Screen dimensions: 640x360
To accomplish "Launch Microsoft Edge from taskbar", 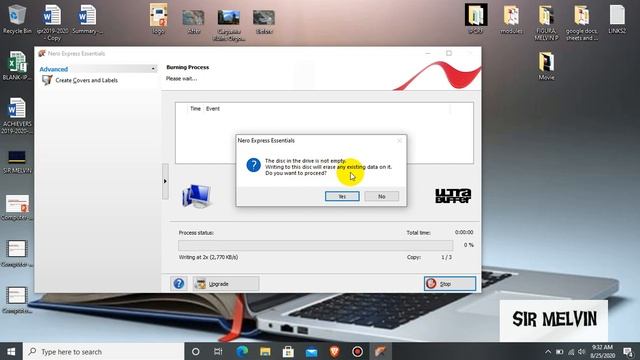I will click(242, 351).
